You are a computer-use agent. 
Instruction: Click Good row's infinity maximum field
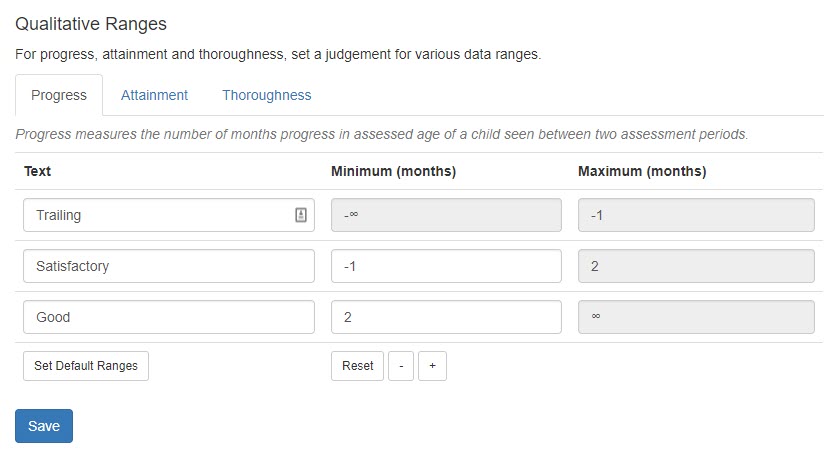[696, 317]
